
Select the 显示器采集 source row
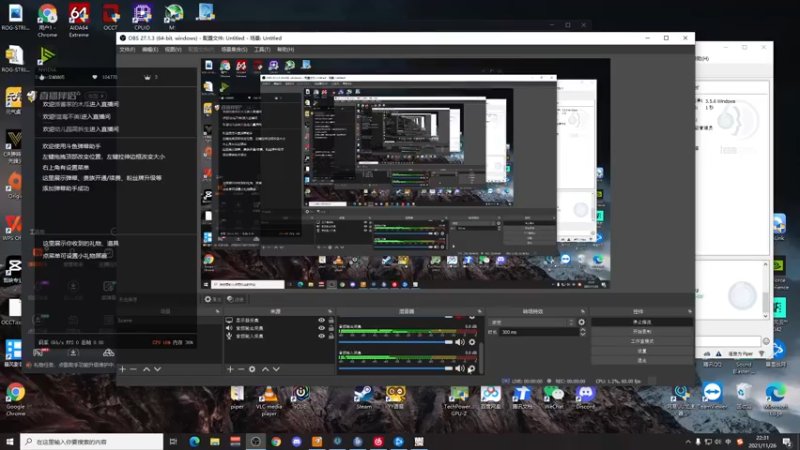coord(279,320)
